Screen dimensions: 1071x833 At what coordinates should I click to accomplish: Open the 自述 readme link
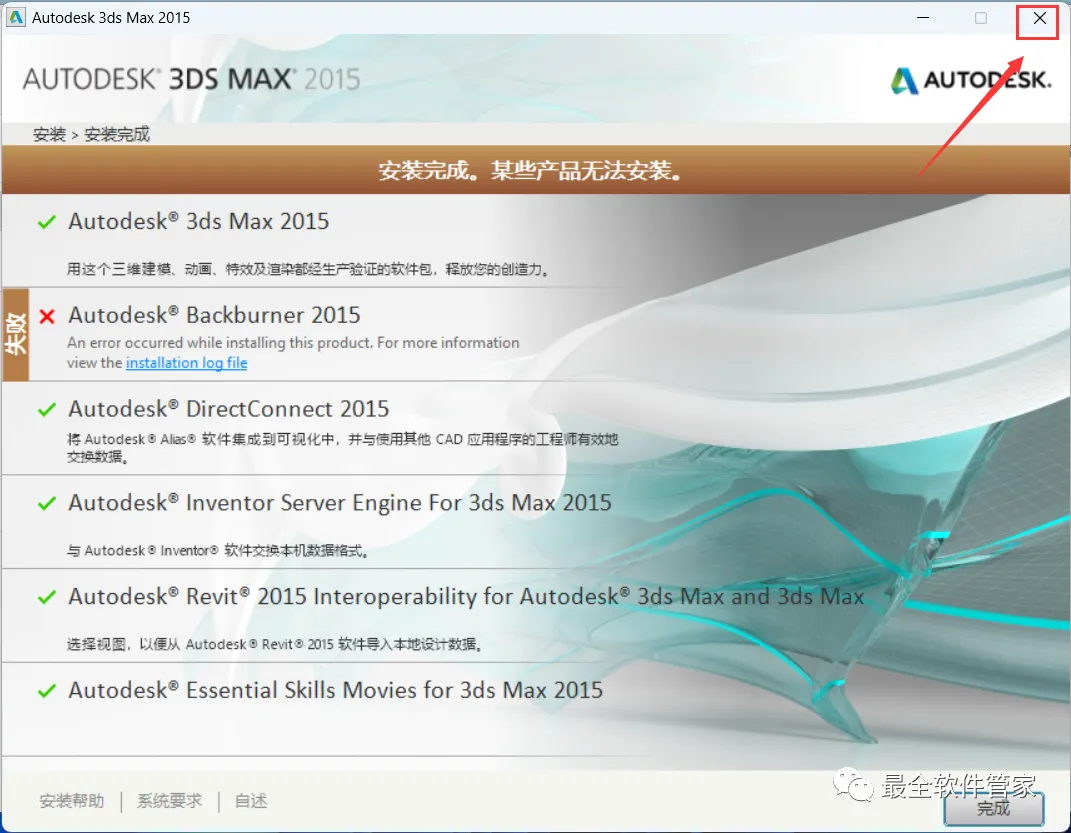click(251, 801)
